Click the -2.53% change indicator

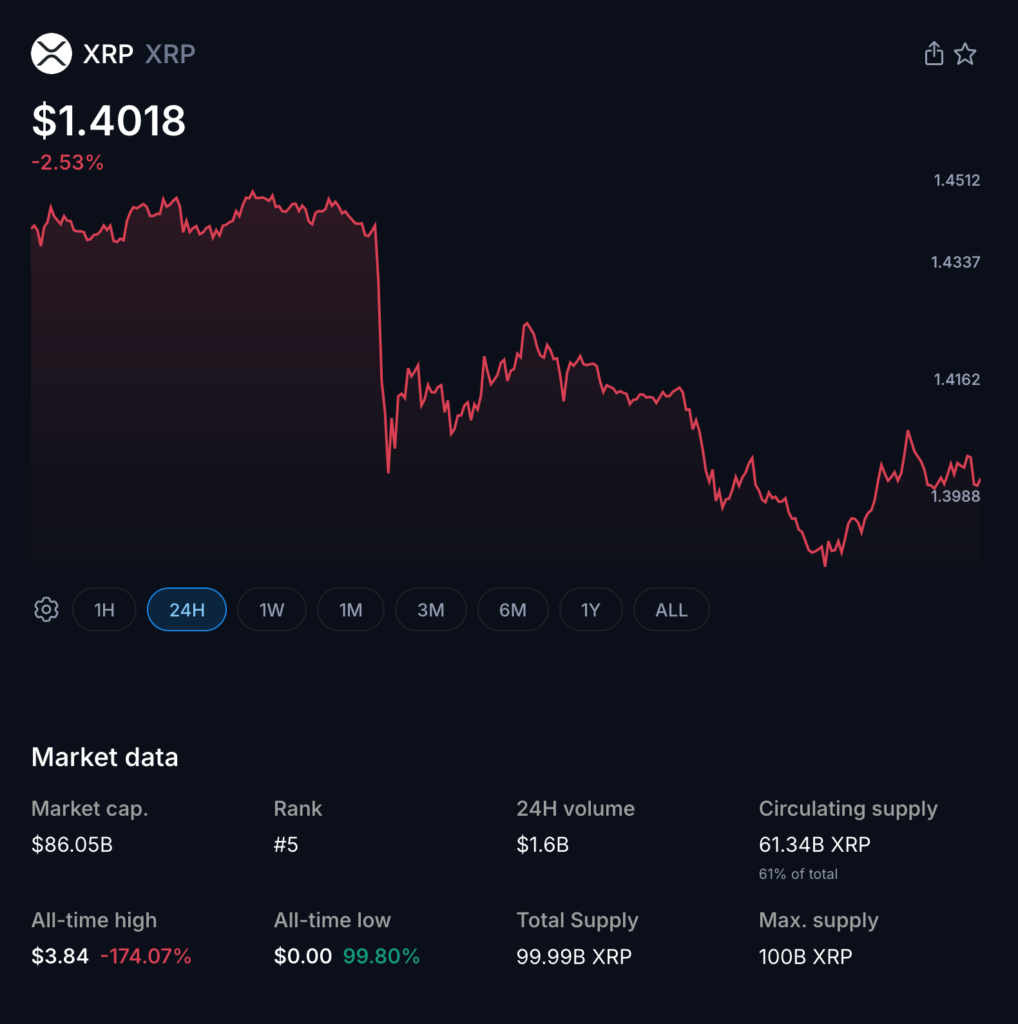[x=66, y=162]
